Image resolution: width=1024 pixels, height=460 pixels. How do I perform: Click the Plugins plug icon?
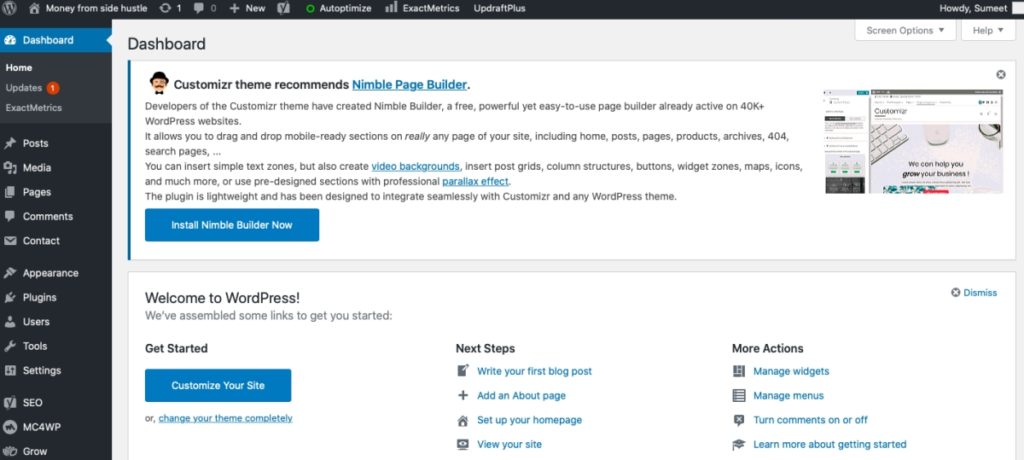click(10, 297)
